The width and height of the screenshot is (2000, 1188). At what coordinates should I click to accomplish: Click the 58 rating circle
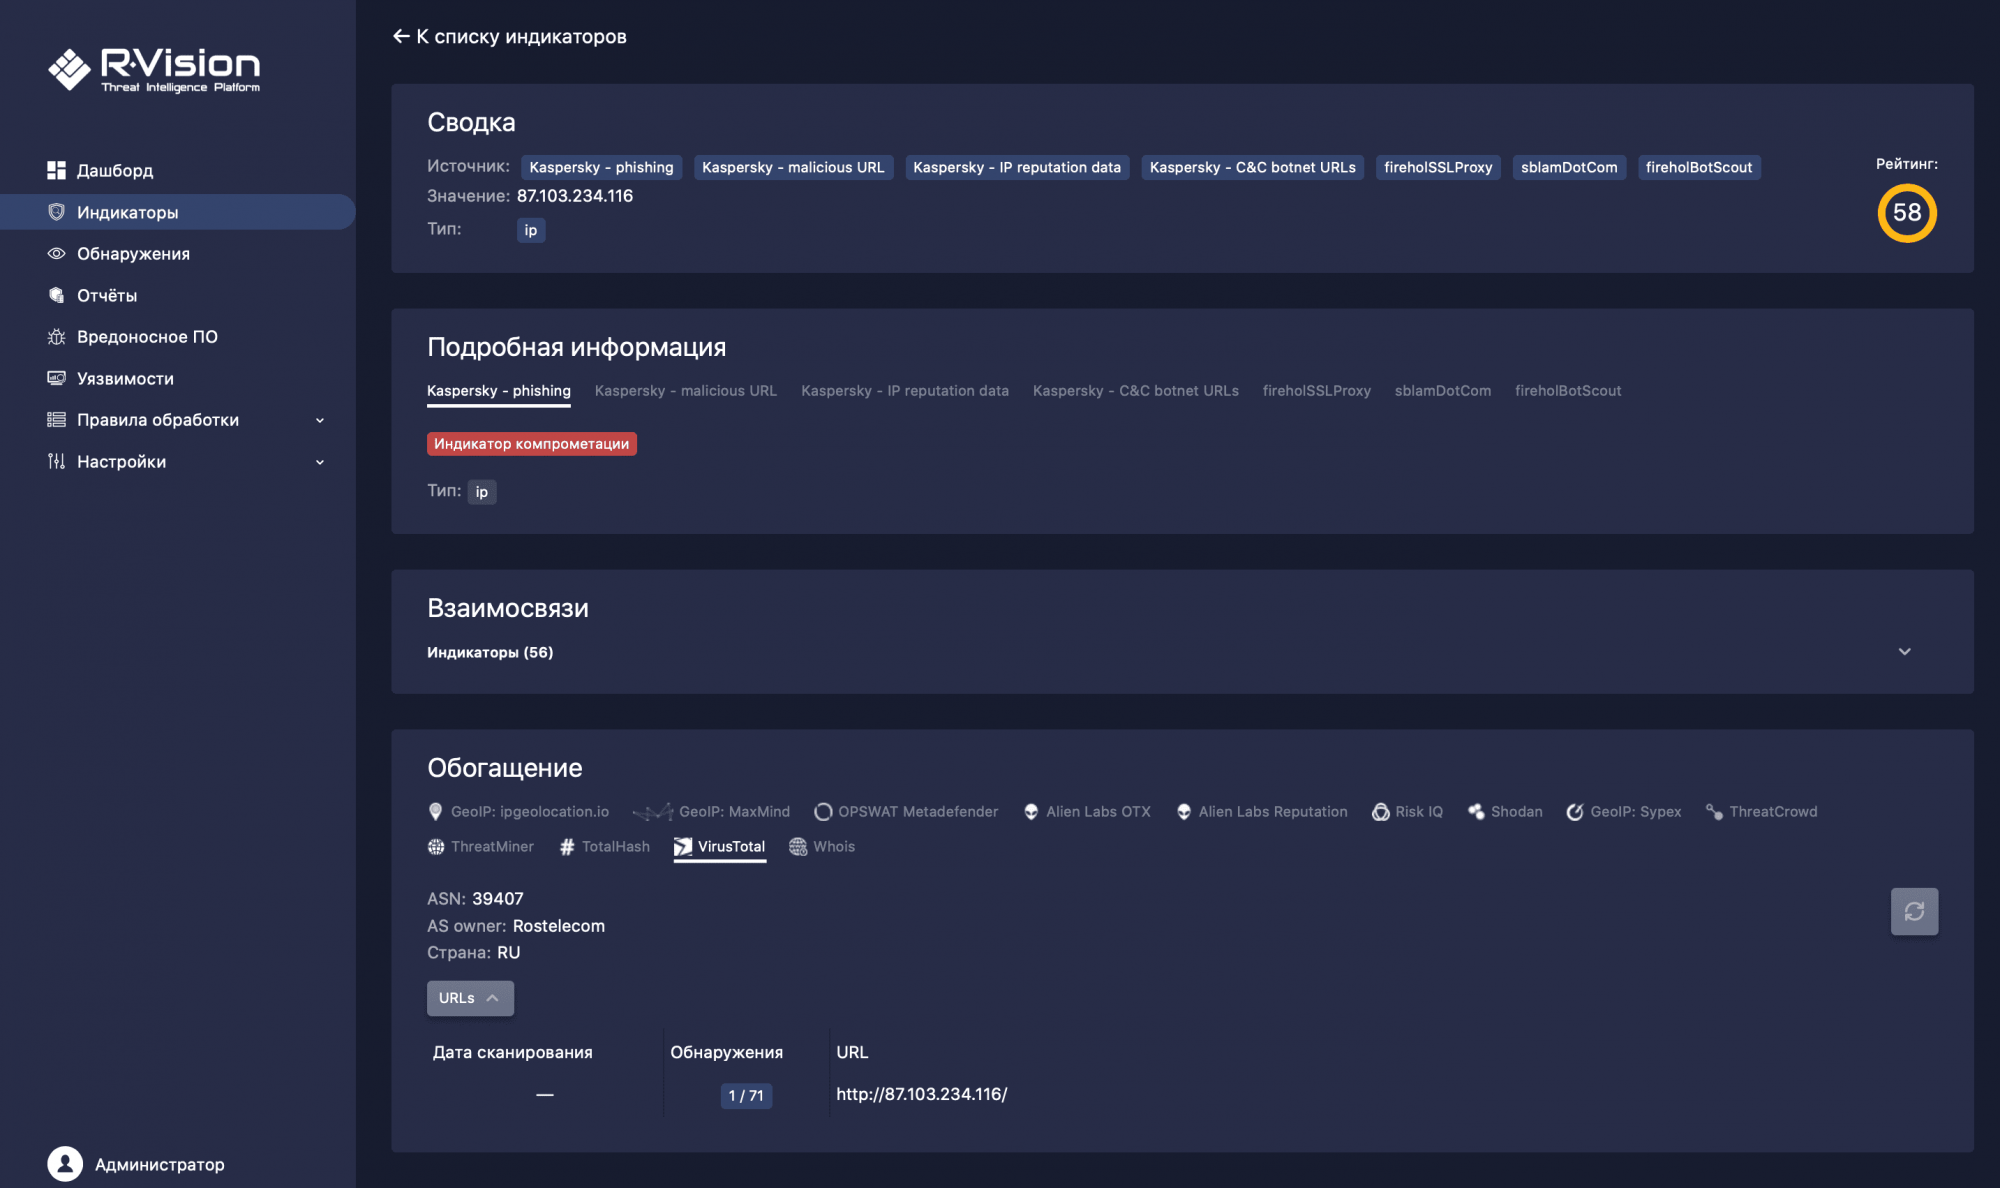(1906, 213)
